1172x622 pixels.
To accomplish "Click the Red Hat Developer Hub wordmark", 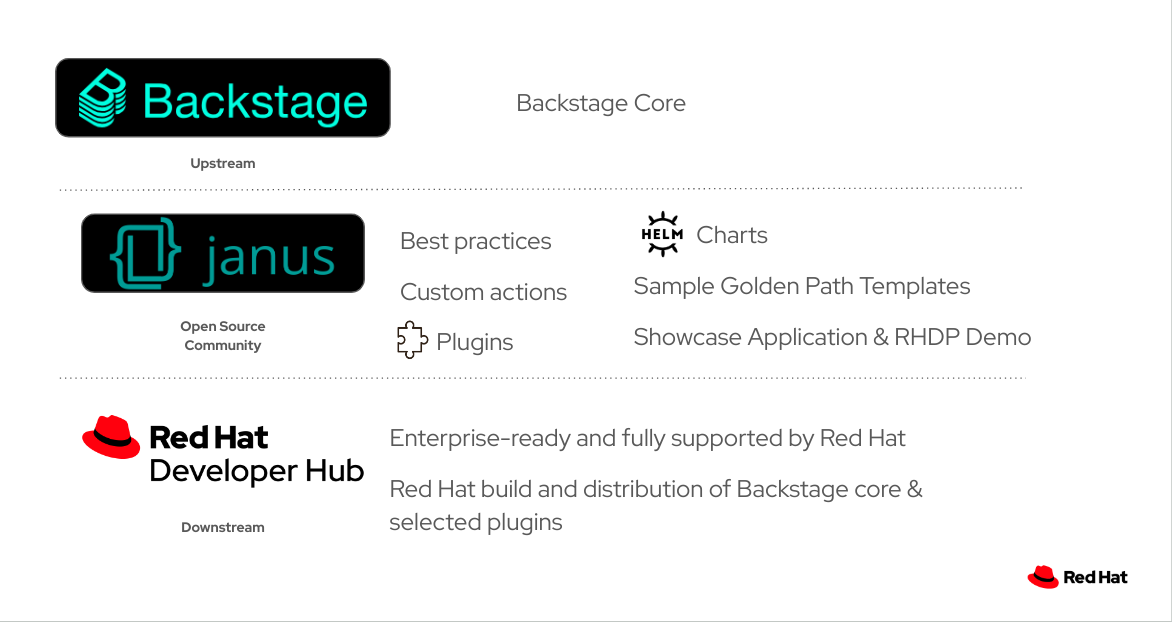I will pos(256,454).
